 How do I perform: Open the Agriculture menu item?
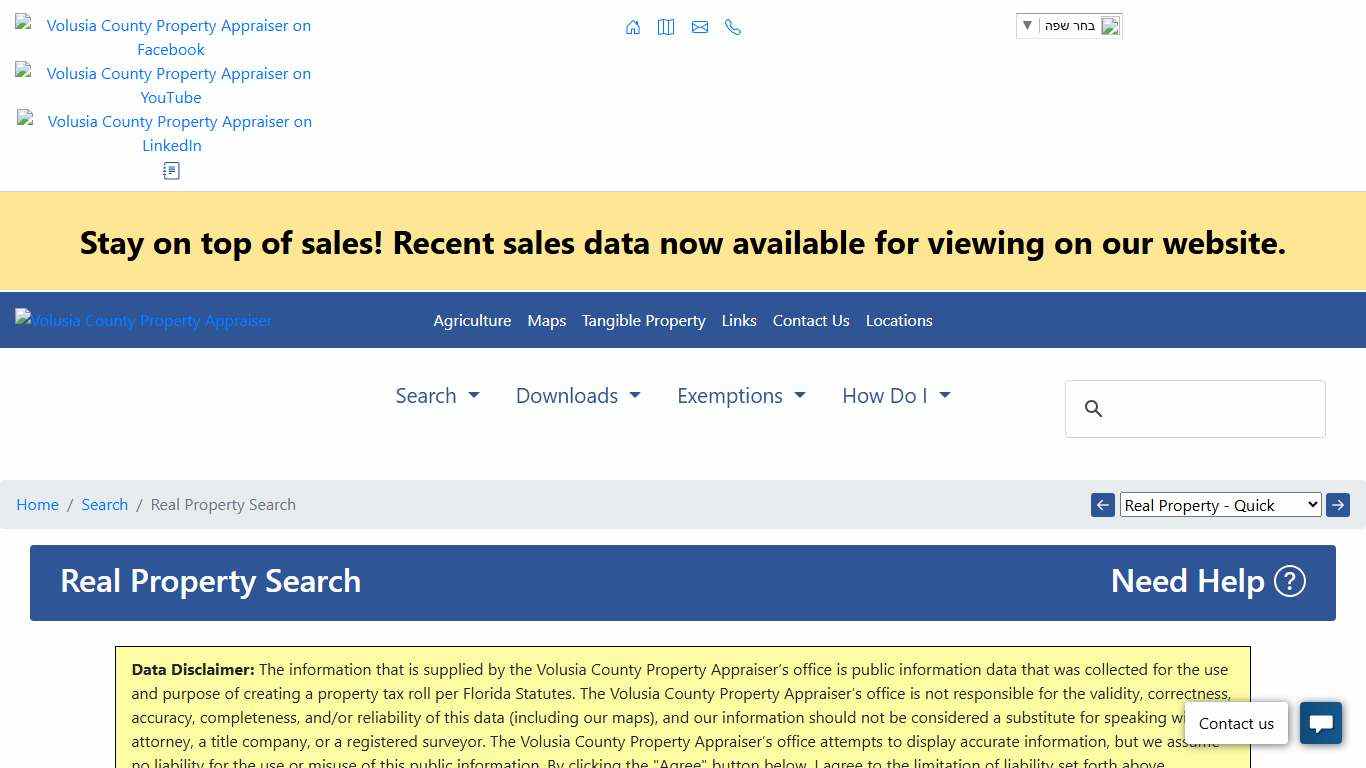(x=472, y=320)
